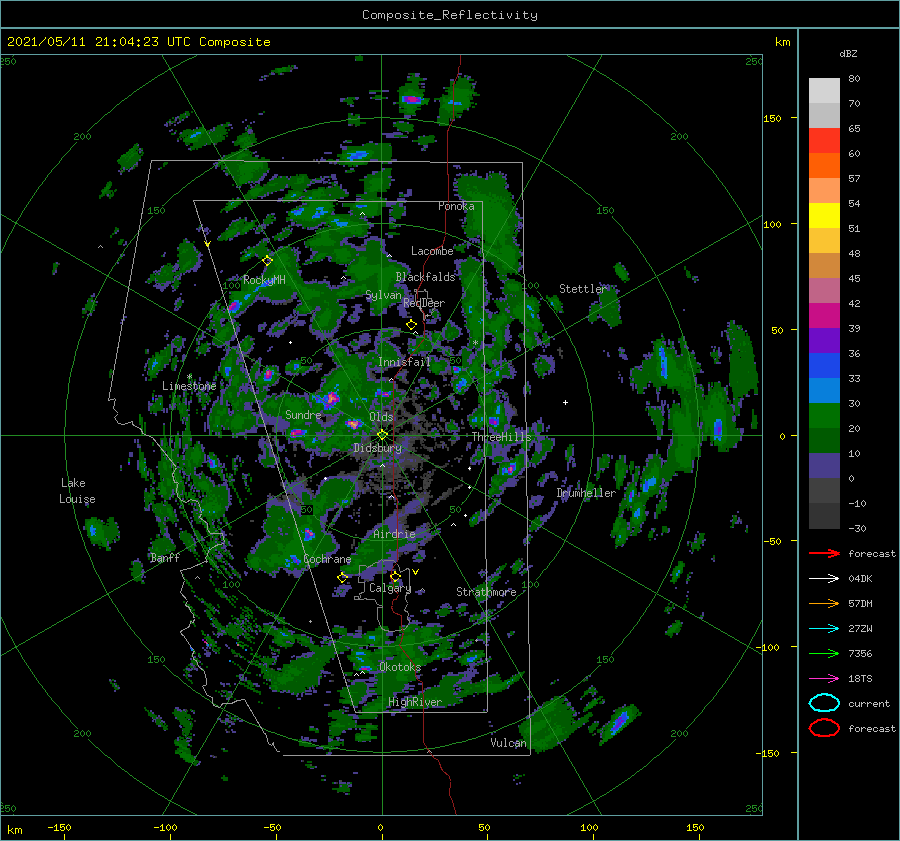Click the white plus marker north of Drumheller
The height and width of the screenshot is (841, 900).
pyautogui.click(x=565, y=402)
